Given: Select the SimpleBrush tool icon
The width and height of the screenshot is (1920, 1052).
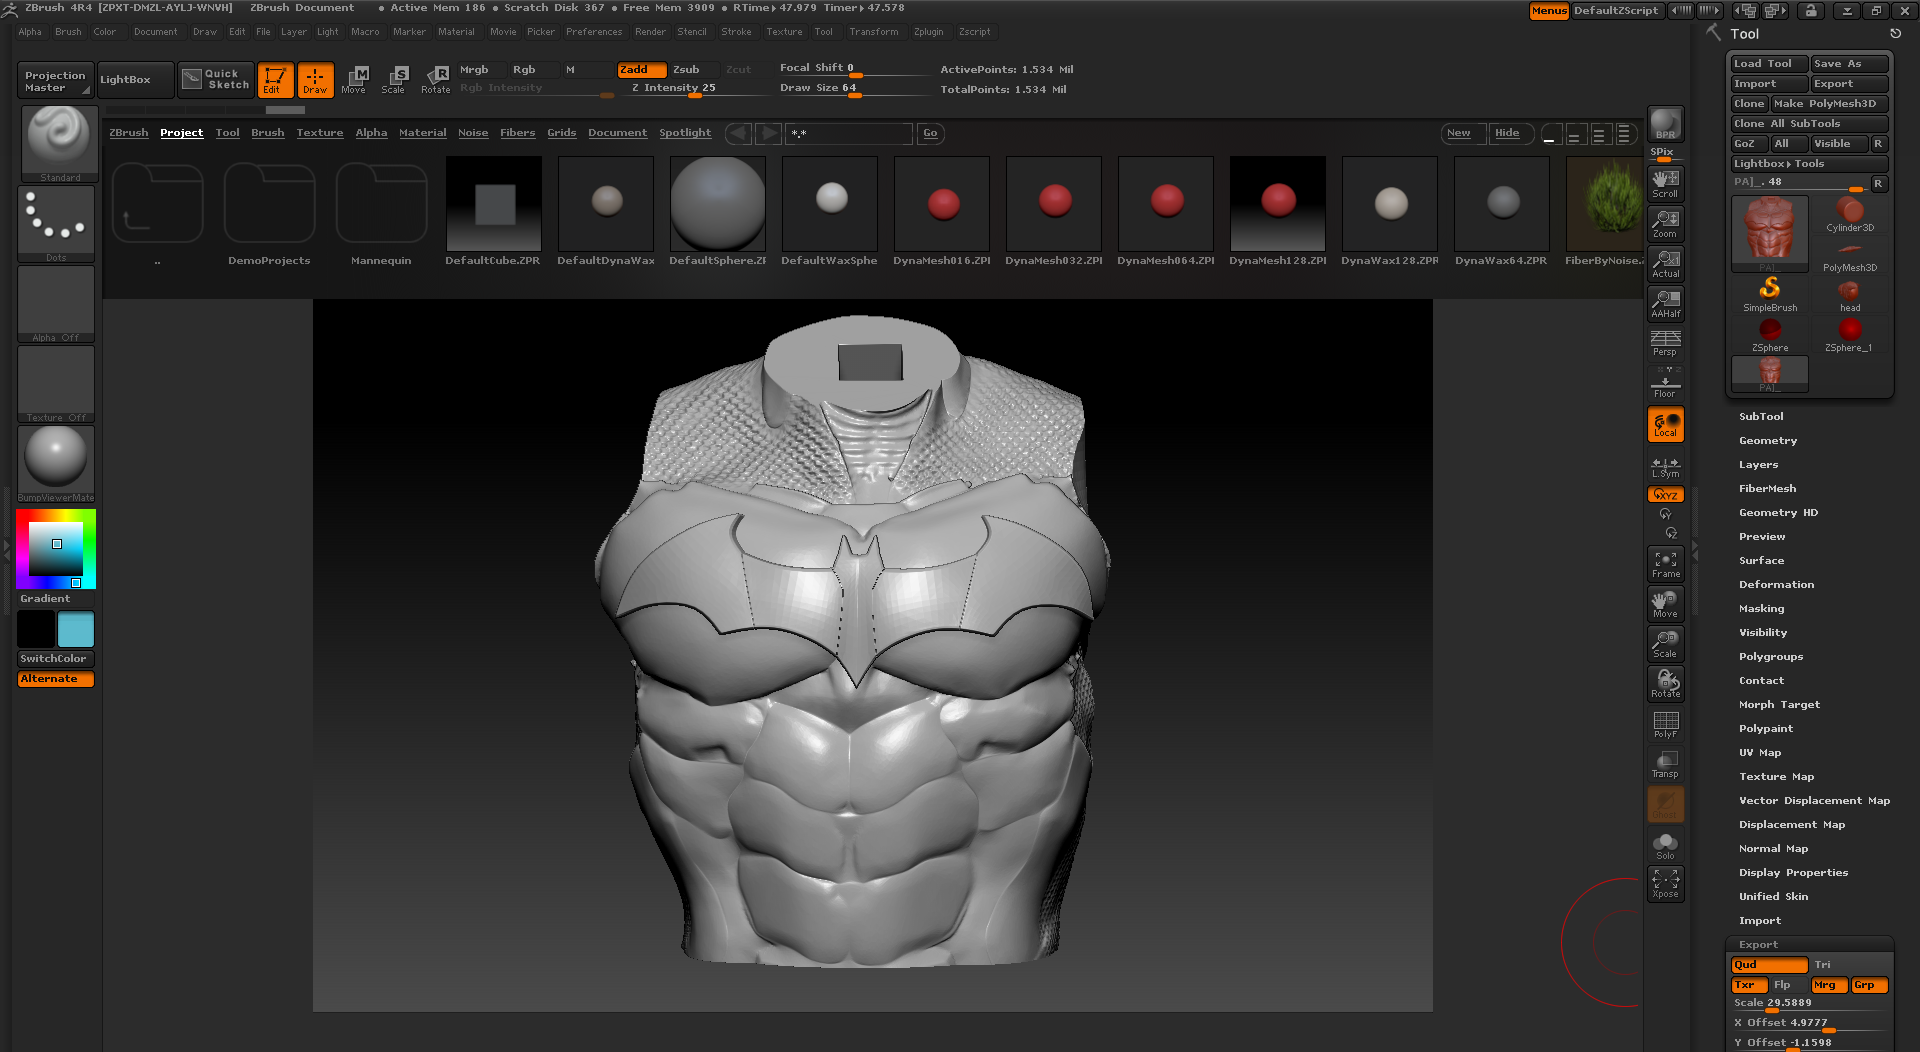Looking at the screenshot, I should point(1770,294).
